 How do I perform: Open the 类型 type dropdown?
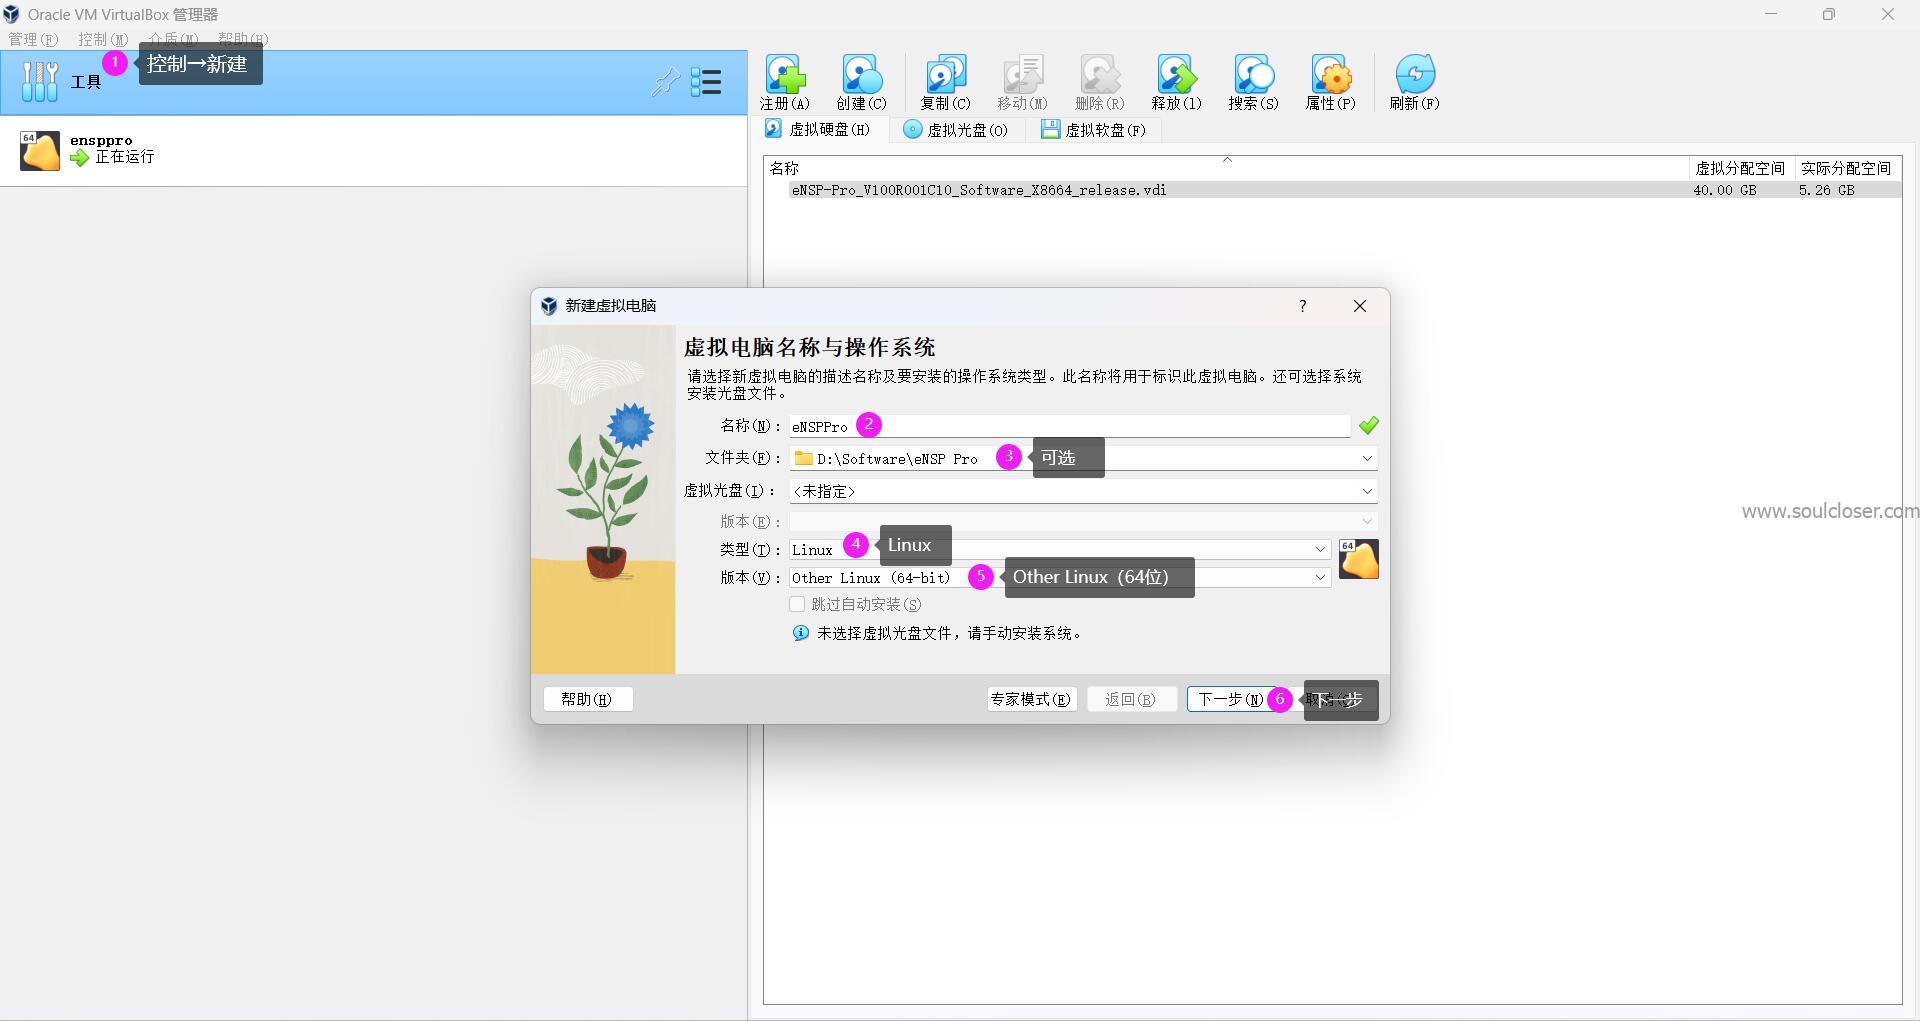pyautogui.click(x=1320, y=550)
